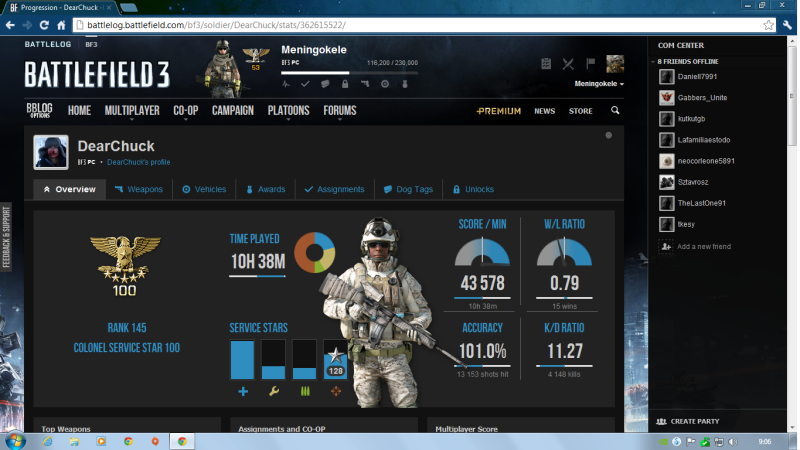Open unlocks padlock icon in header
The height and width of the screenshot is (450, 800).
(345, 84)
